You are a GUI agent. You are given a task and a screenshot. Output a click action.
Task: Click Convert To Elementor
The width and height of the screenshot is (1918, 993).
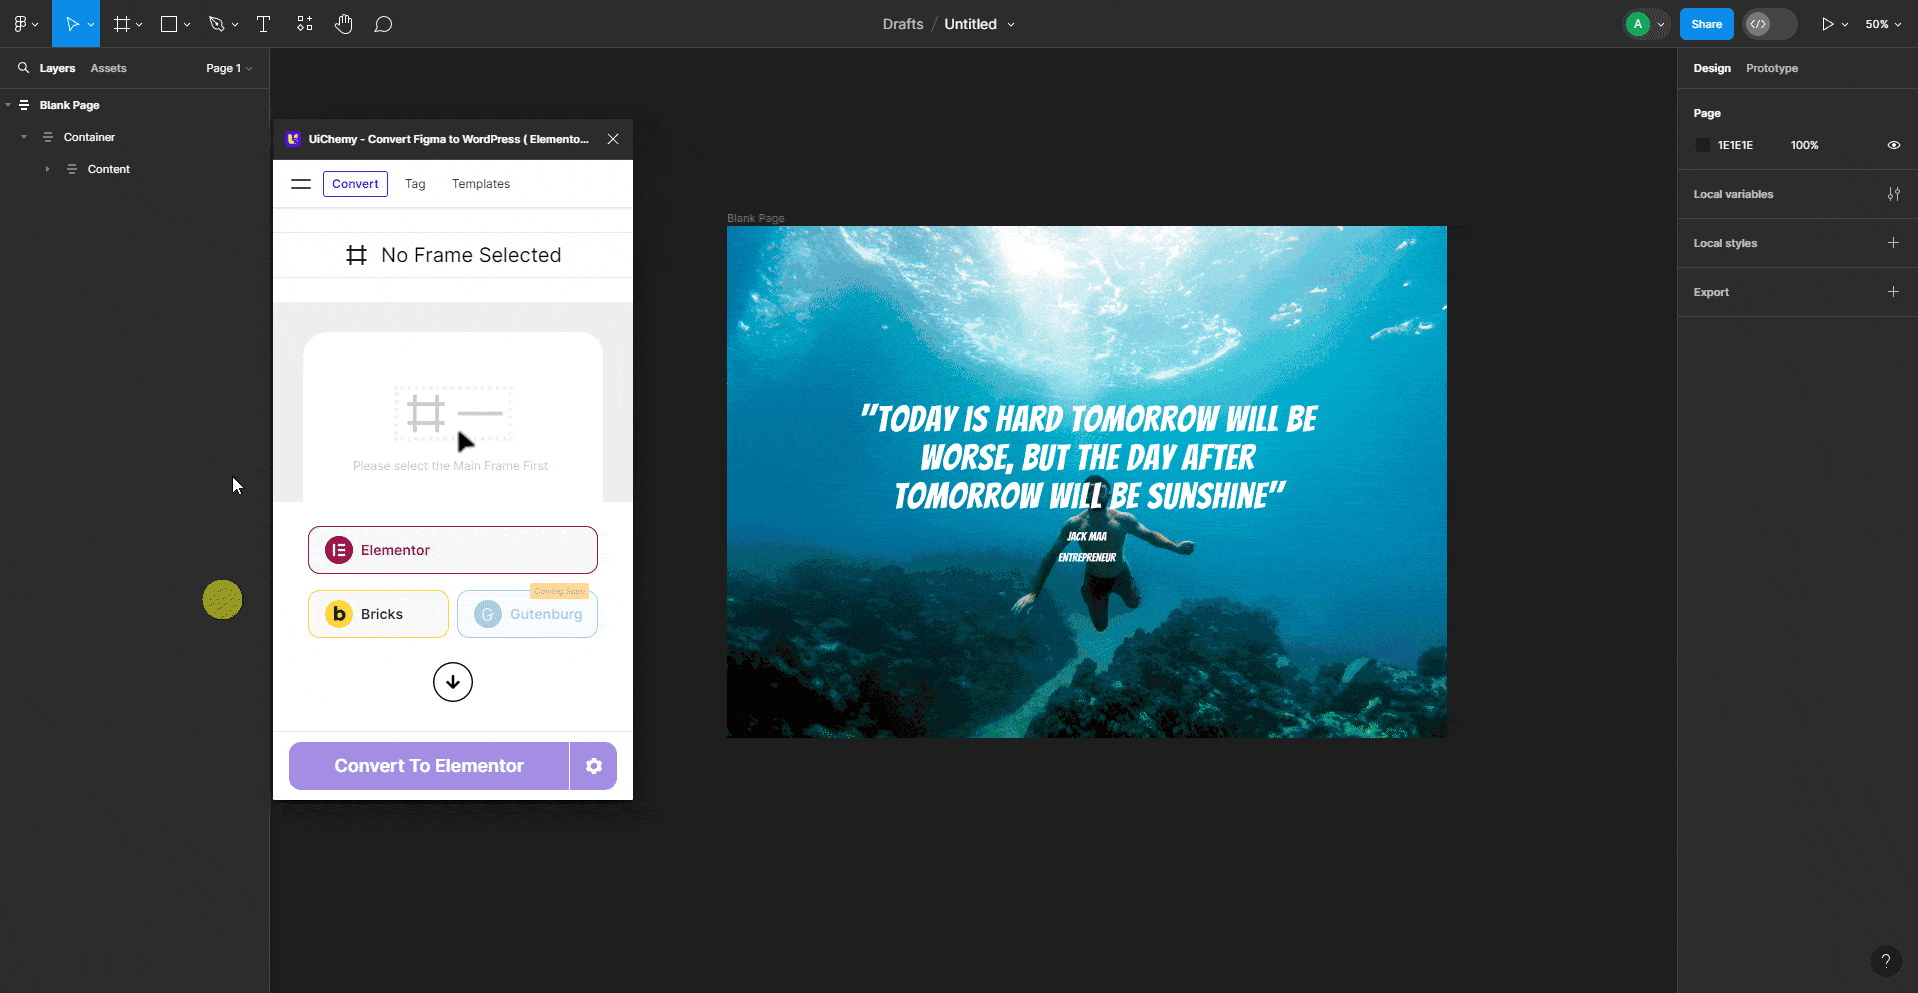coord(428,765)
